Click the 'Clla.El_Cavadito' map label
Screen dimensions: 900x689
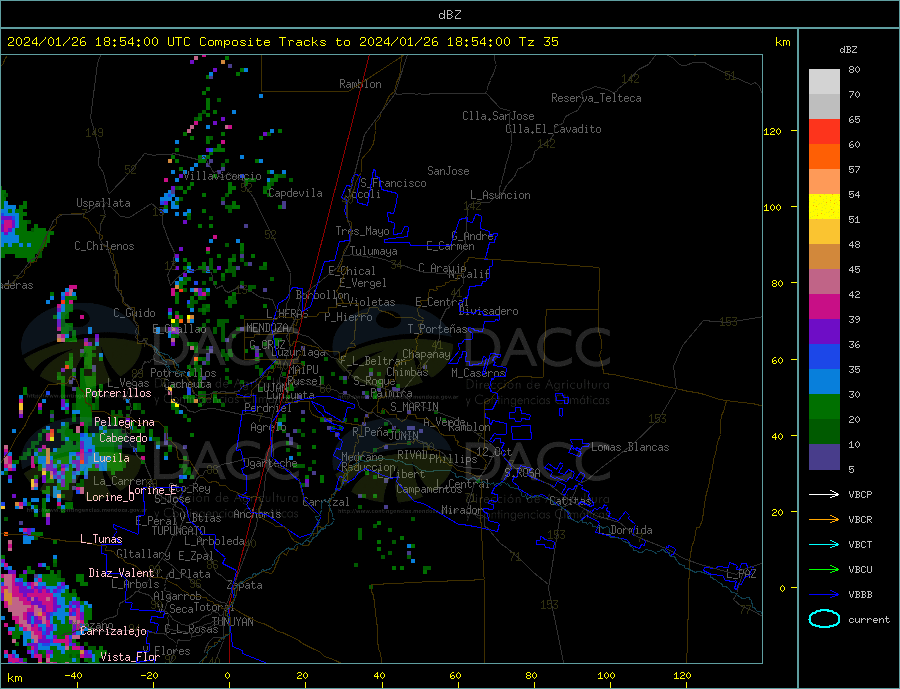(553, 129)
